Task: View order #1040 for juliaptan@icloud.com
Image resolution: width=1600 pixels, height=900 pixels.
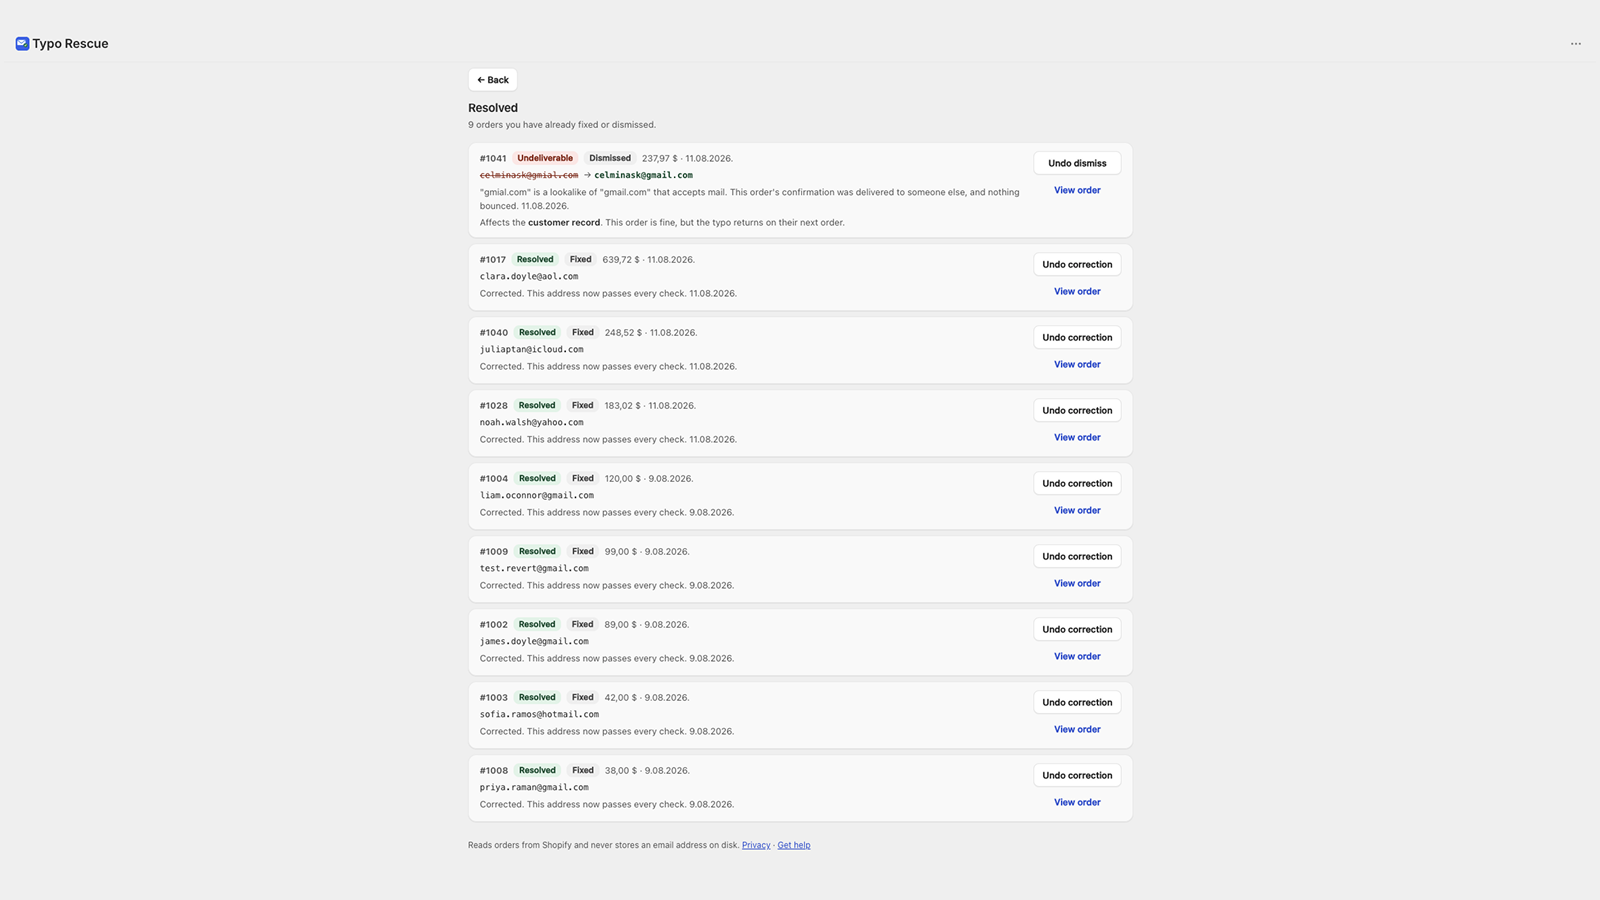Action: (x=1077, y=364)
